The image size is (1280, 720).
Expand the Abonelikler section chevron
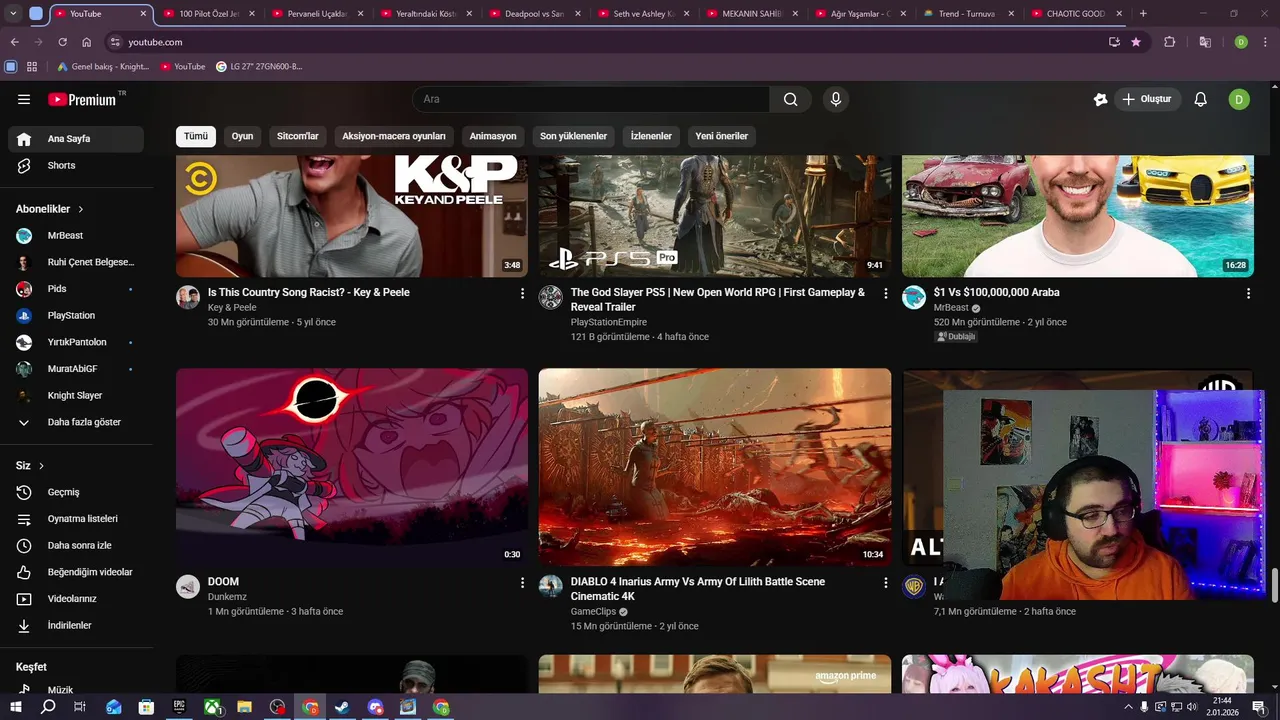point(81,209)
